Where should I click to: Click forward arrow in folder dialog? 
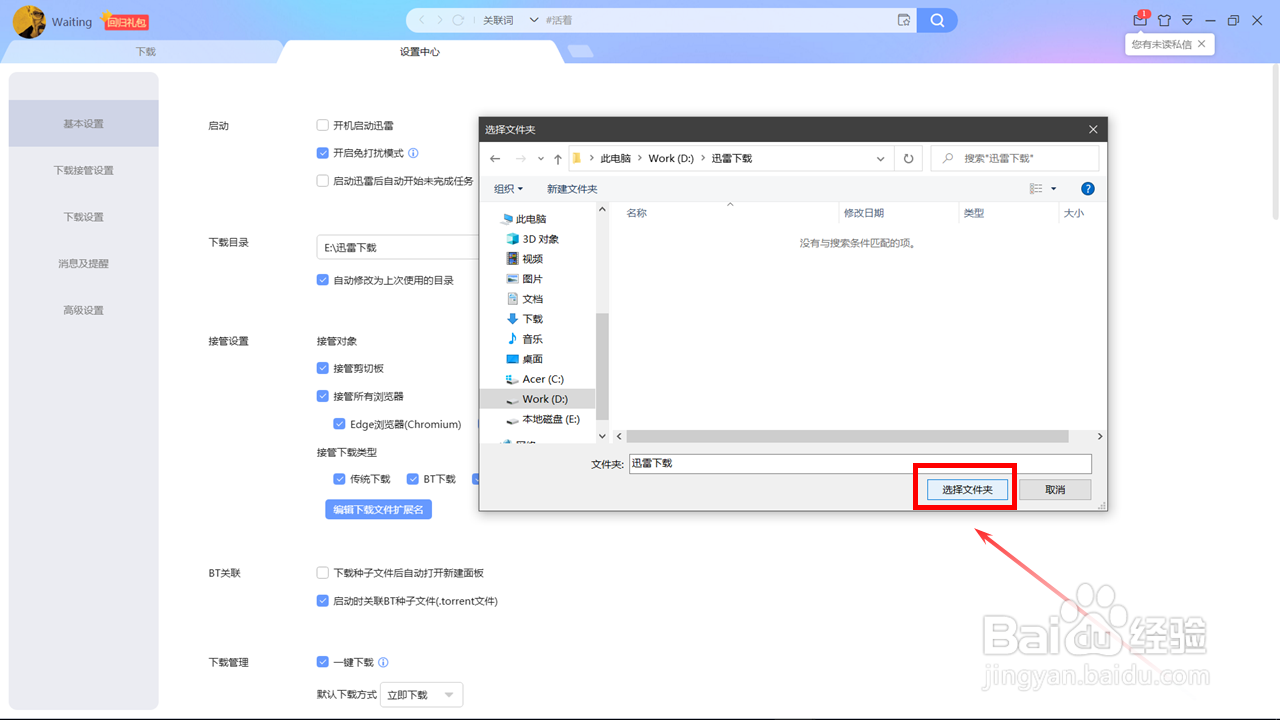(520, 158)
